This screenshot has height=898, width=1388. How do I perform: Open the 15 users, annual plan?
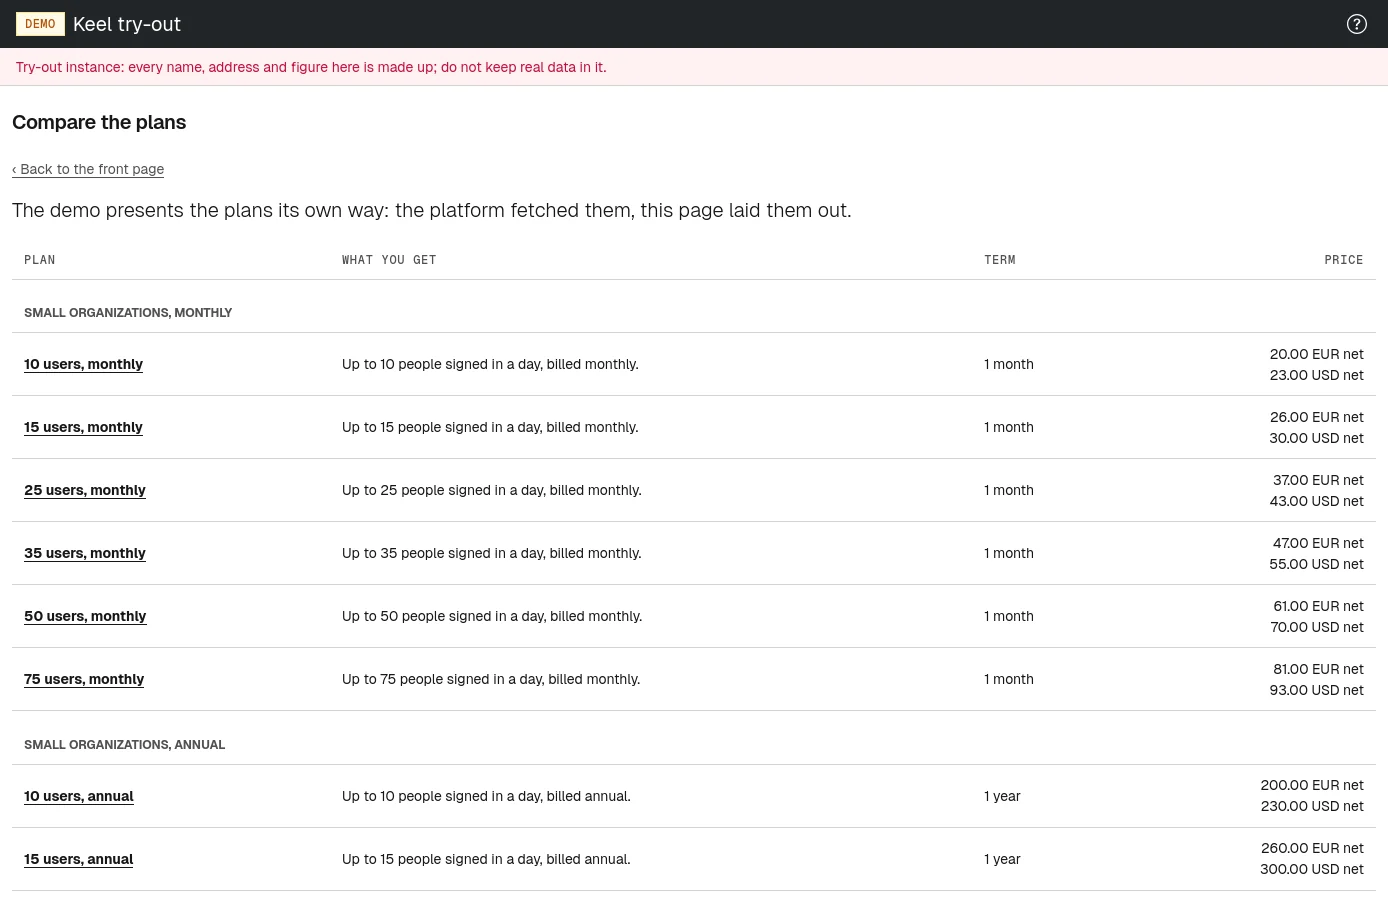point(79,859)
